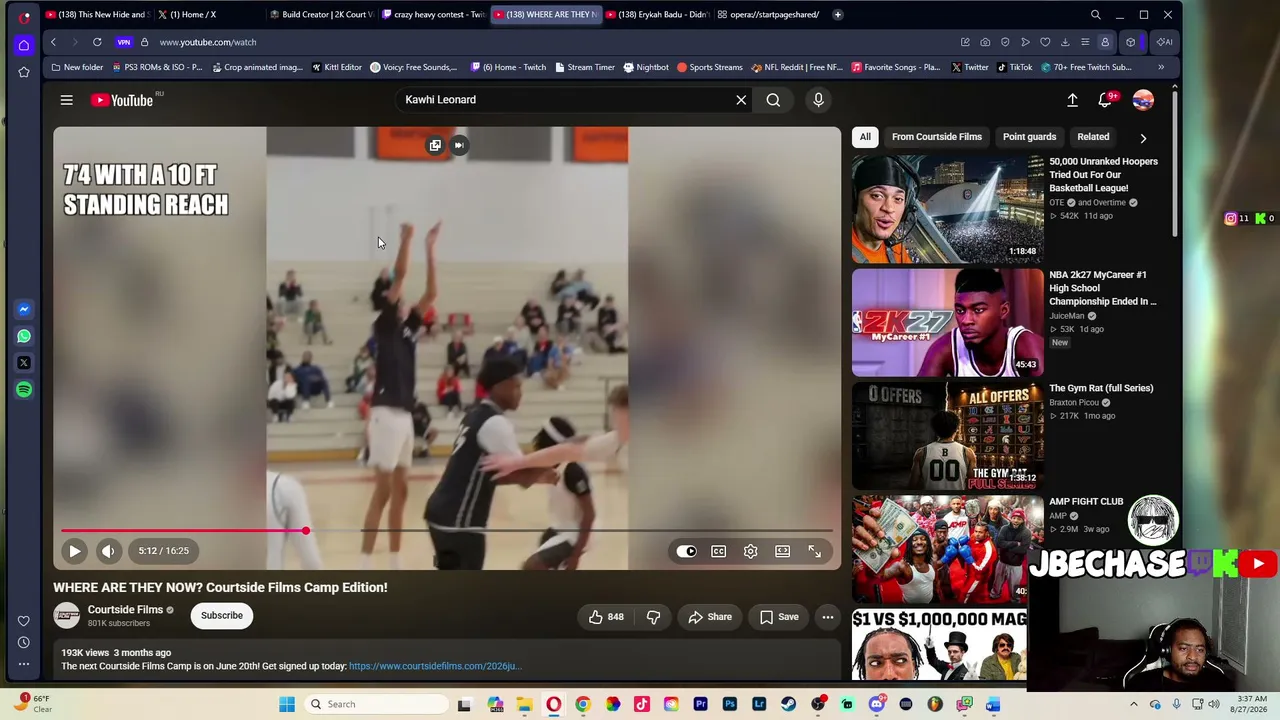The height and width of the screenshot is (720, 1280).
Task: Open Messenger in the browser sidebar
Action: [x=24, y=310]
